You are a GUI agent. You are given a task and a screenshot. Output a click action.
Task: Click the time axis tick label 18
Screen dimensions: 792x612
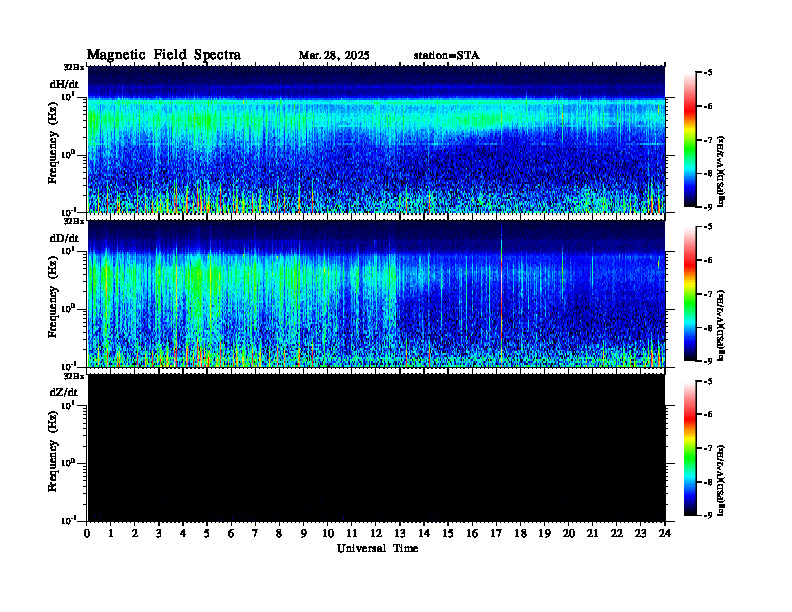[520, 533]
